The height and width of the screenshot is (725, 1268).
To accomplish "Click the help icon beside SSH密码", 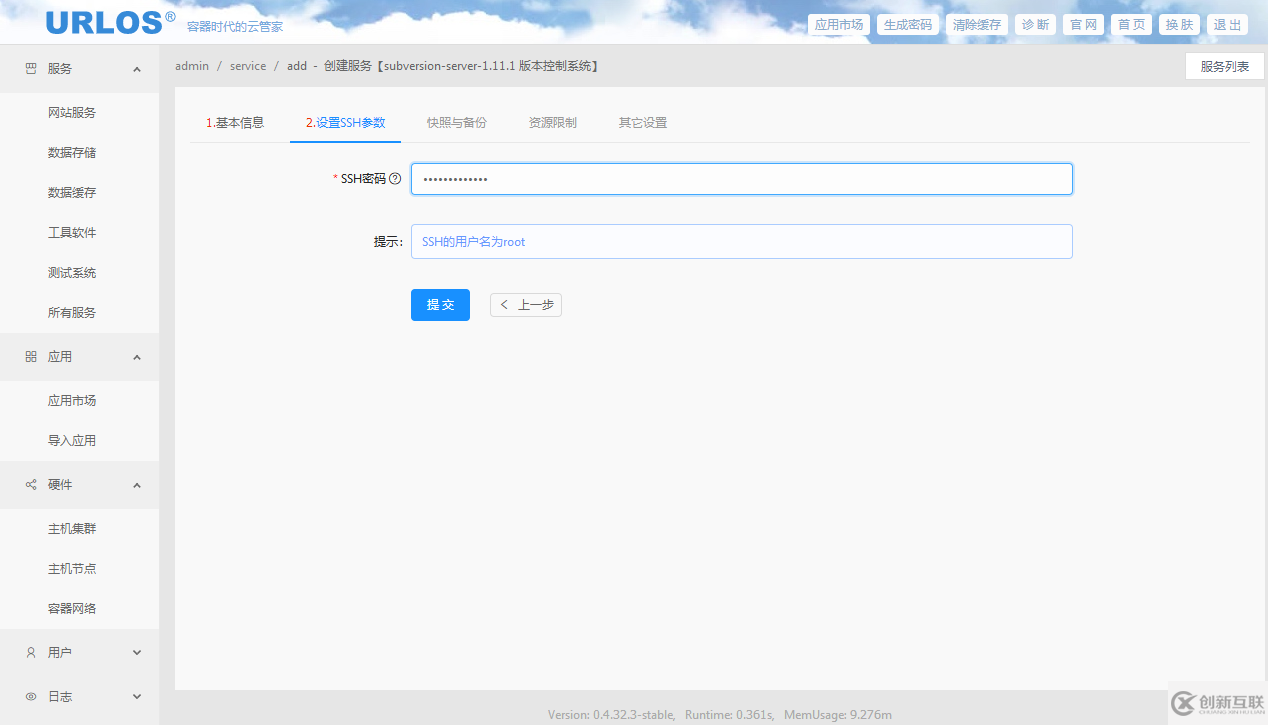I will (395, 179).
